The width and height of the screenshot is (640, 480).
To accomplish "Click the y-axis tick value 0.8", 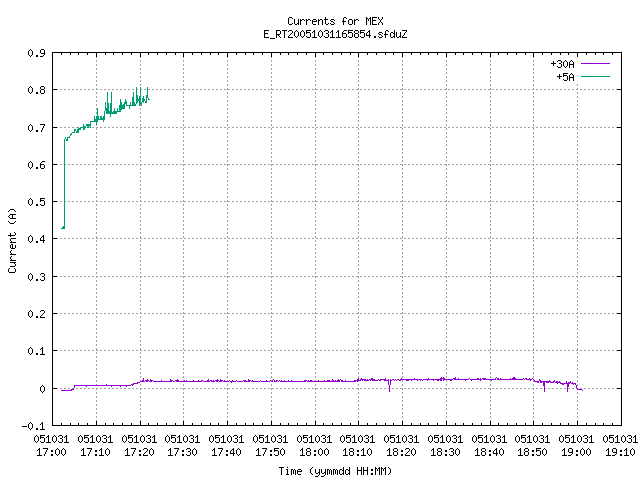I will coord(37,90).
